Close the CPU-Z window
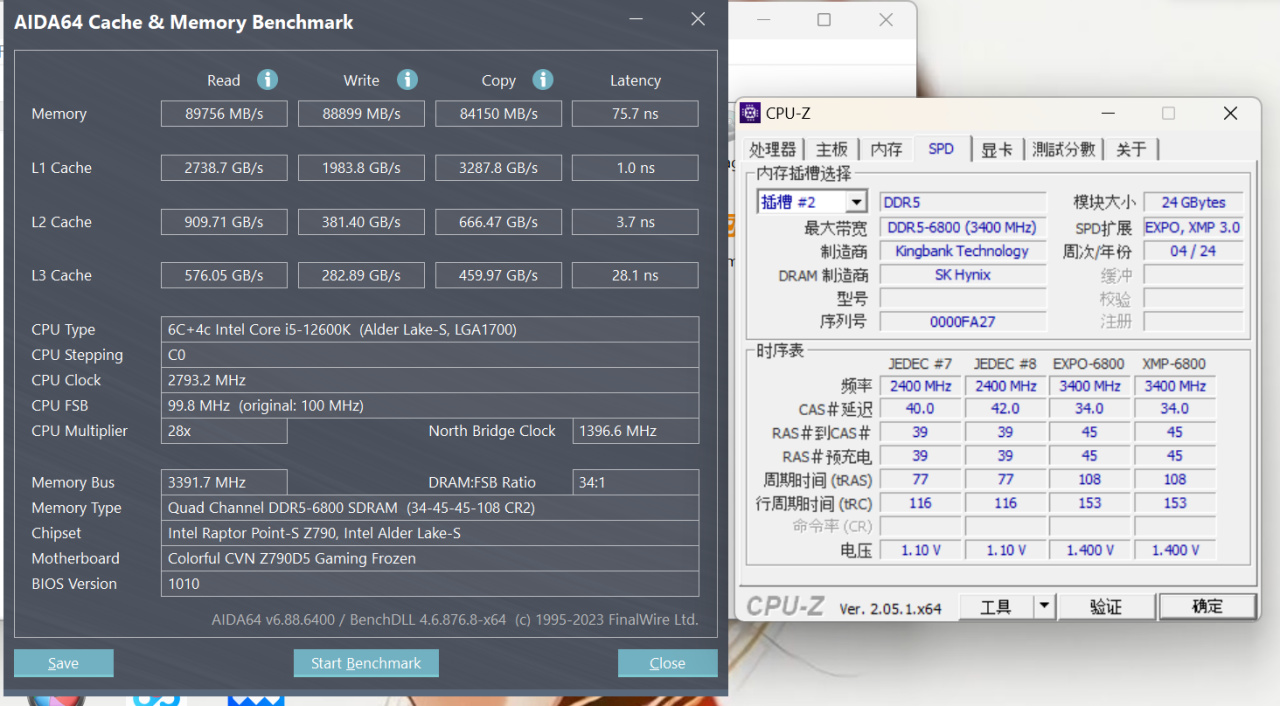 pyautogui.click(x=1230, y=113)
